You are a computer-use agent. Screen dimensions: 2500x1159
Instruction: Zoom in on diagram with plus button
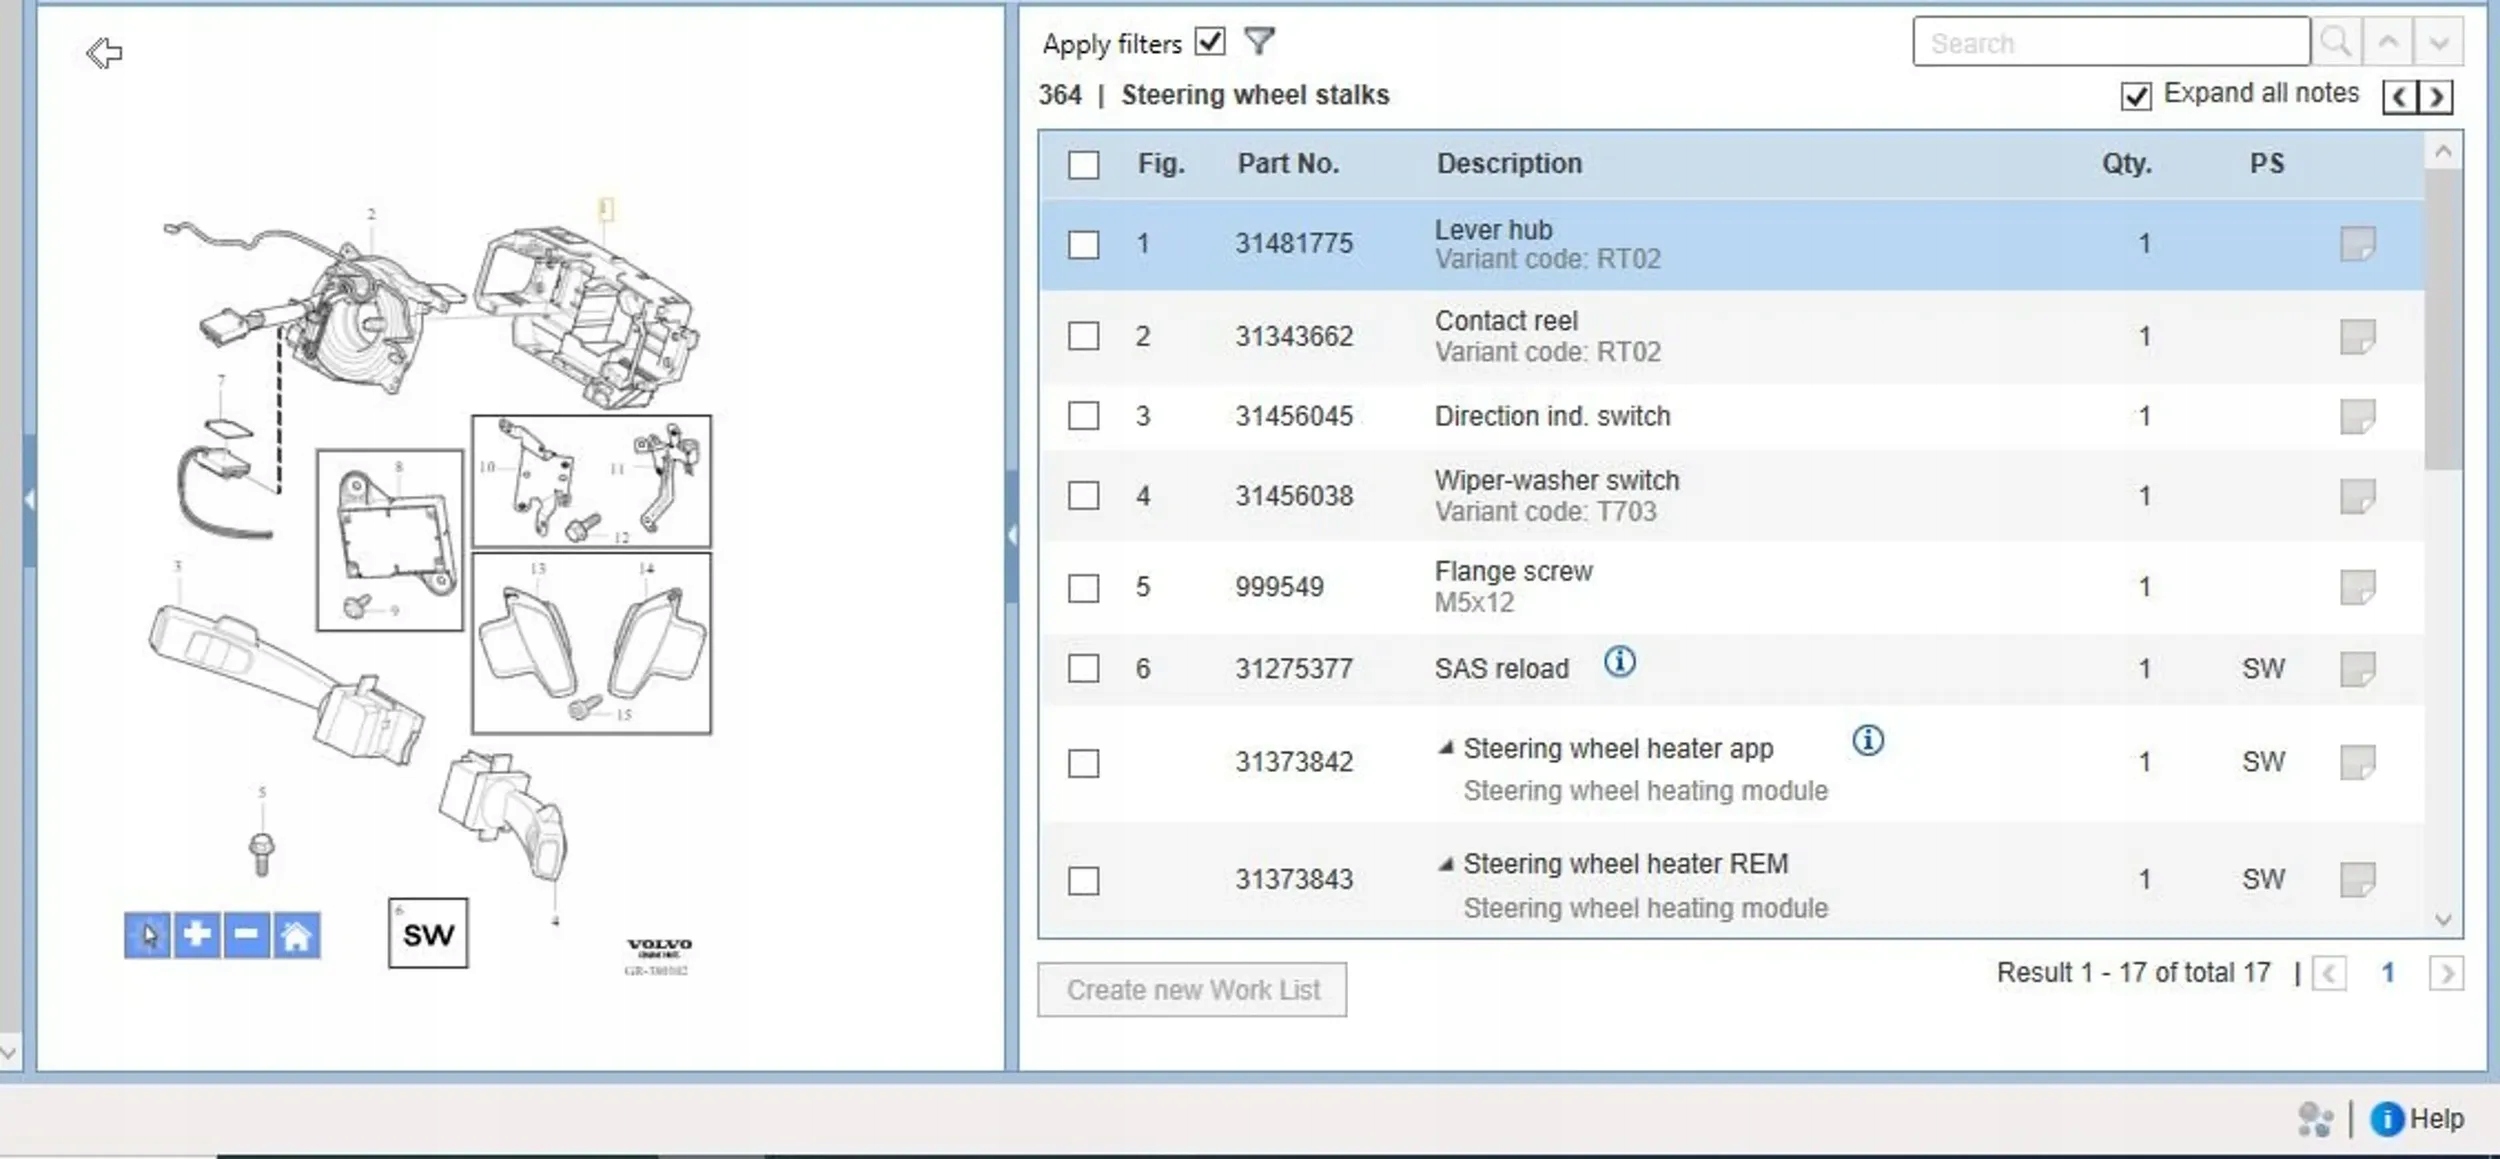(x=197, y=935)
